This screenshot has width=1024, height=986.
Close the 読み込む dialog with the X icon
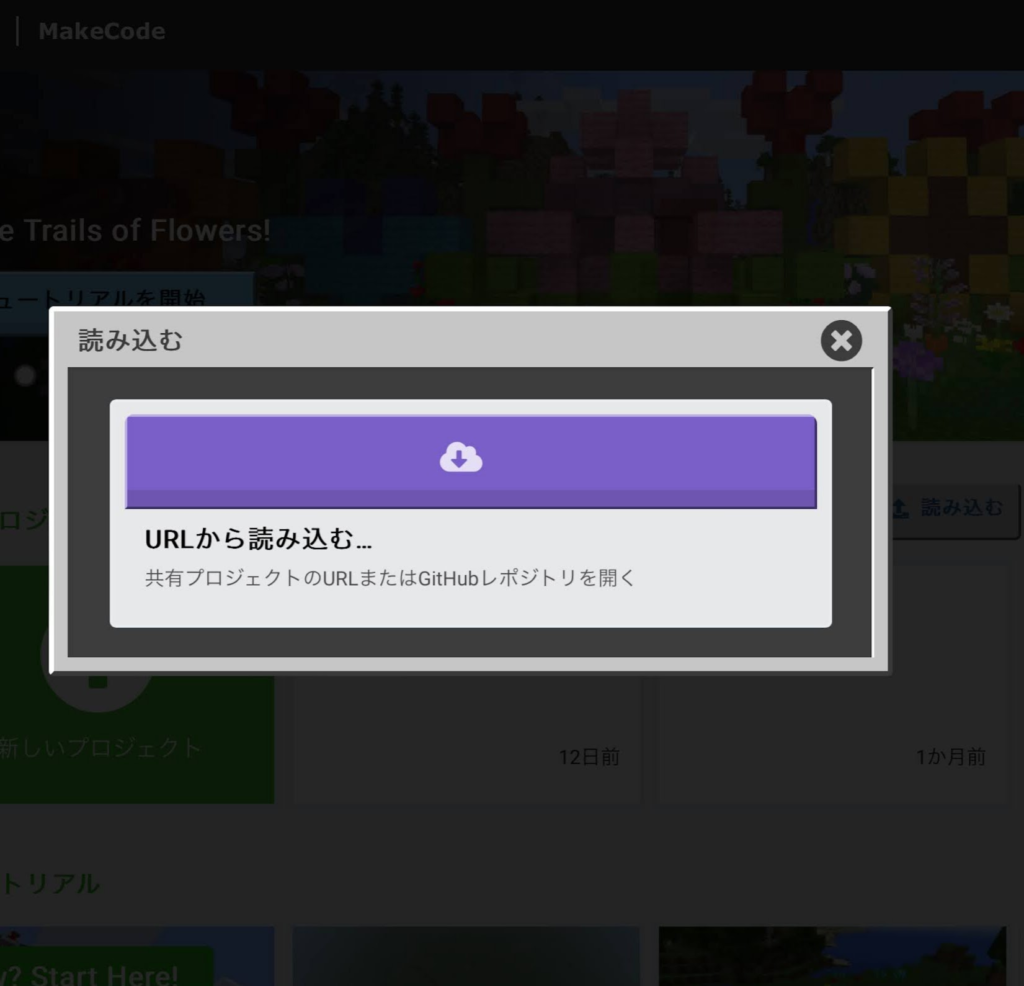[x=841, y=341]
